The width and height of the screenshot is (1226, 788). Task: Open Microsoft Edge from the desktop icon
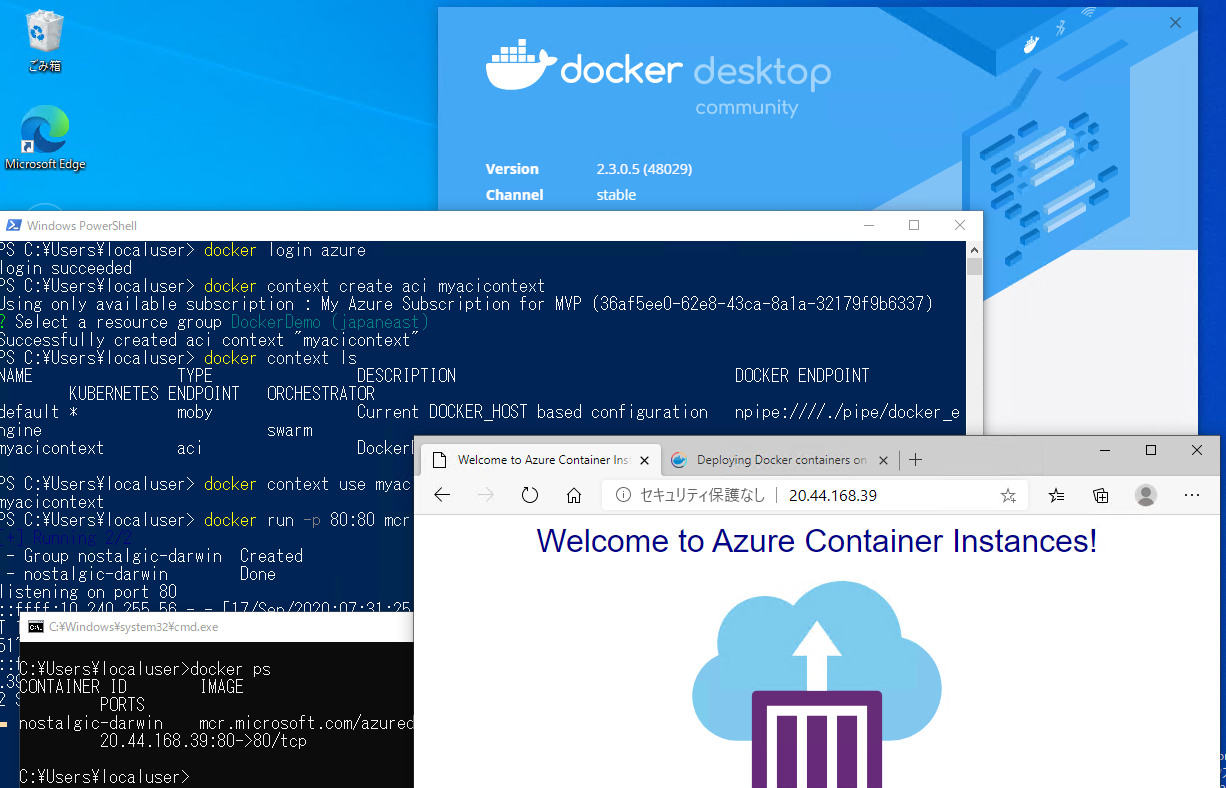click(x=44, y=130)
